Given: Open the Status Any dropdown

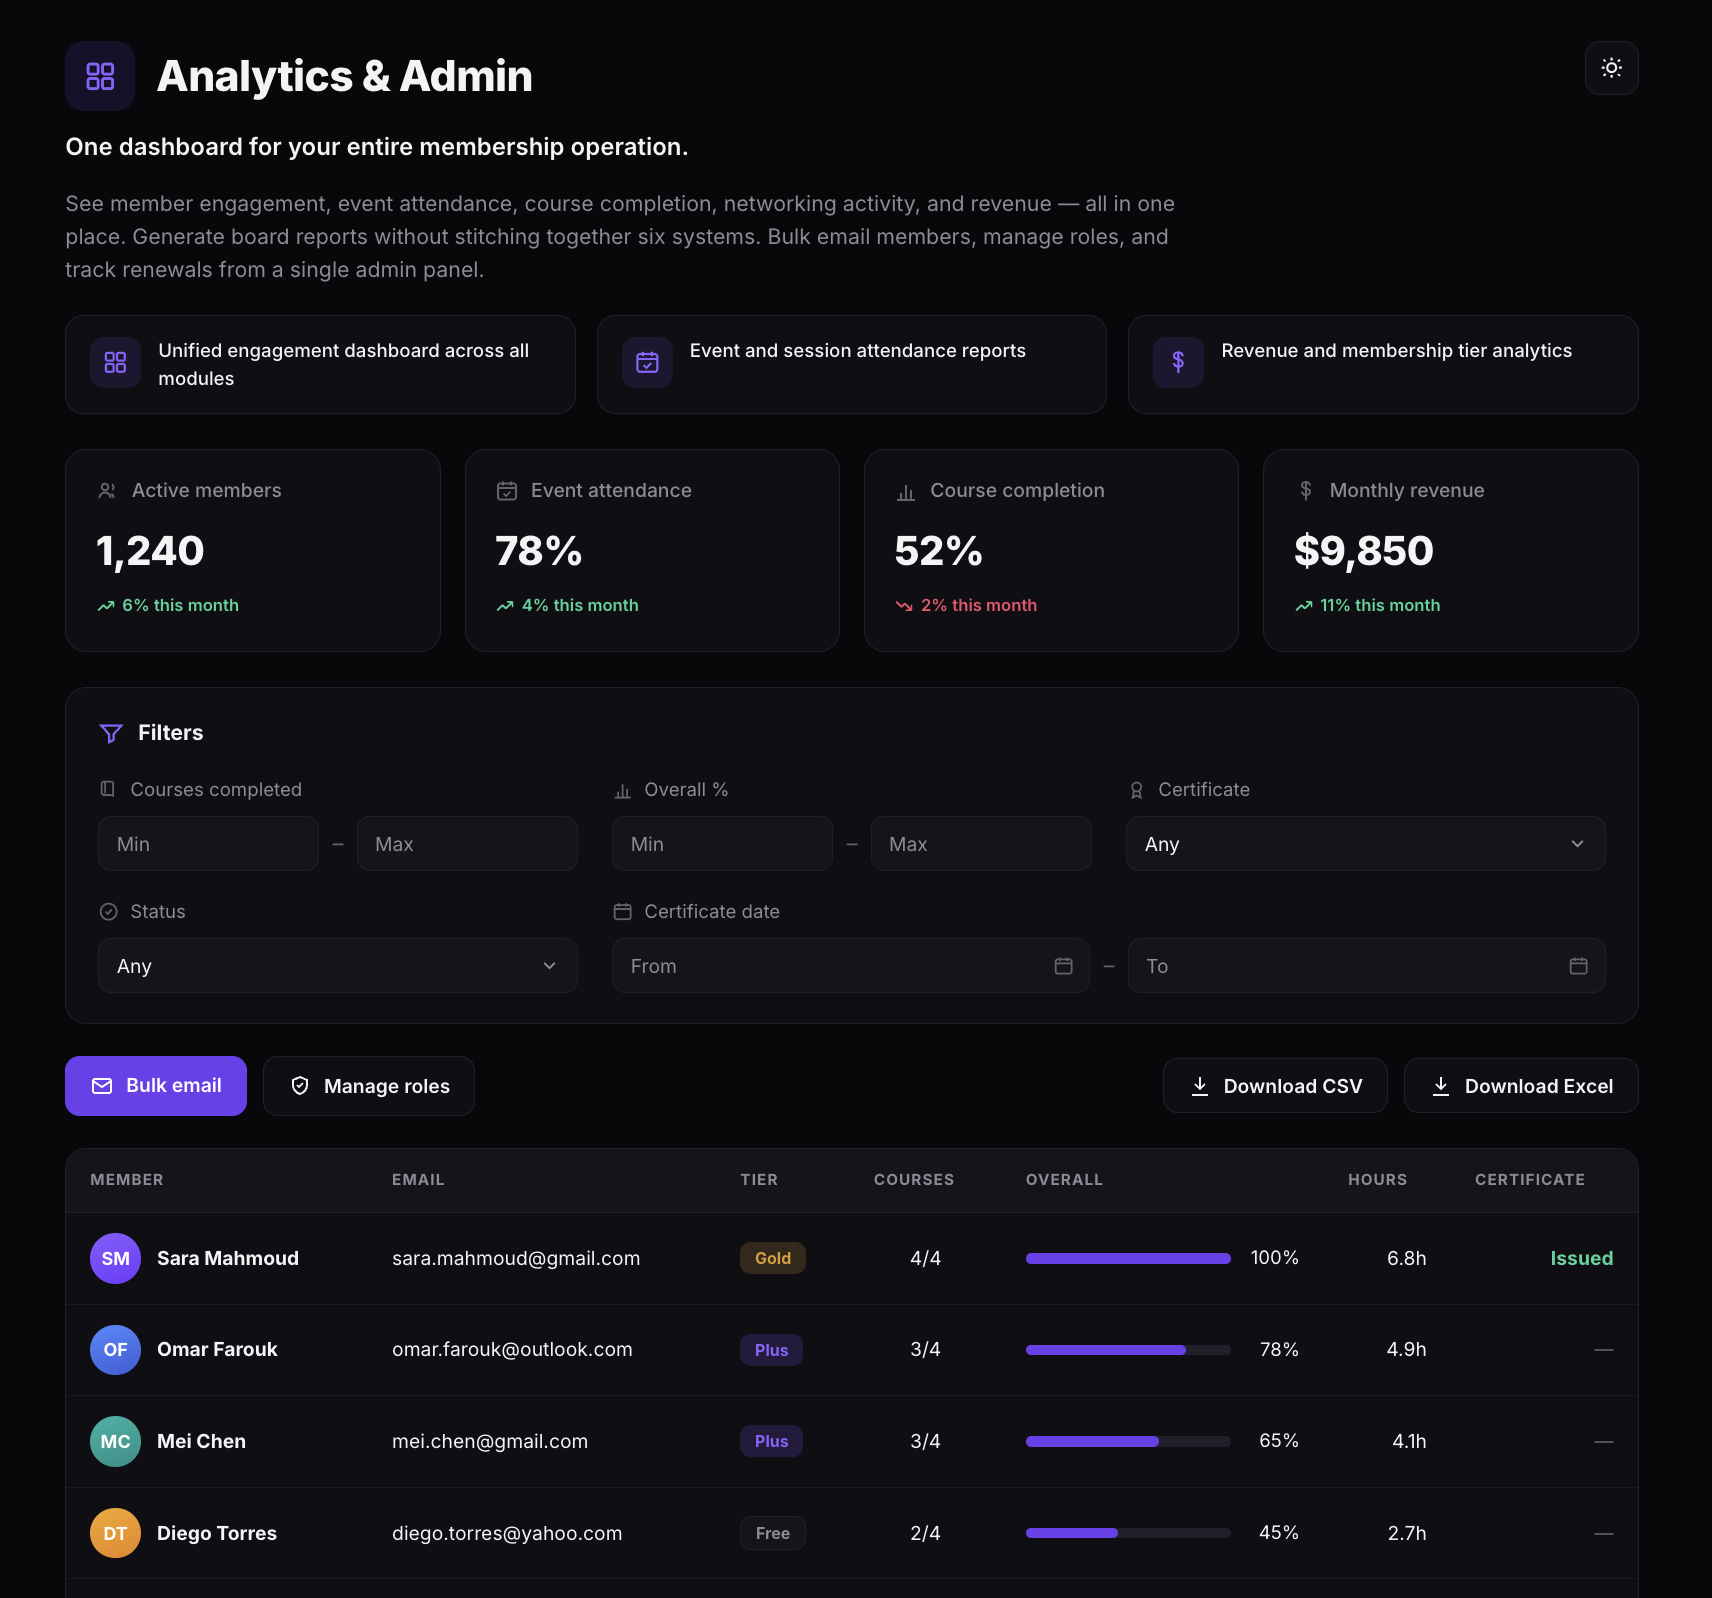Looking at the screenshot, I should pos(338,966).
